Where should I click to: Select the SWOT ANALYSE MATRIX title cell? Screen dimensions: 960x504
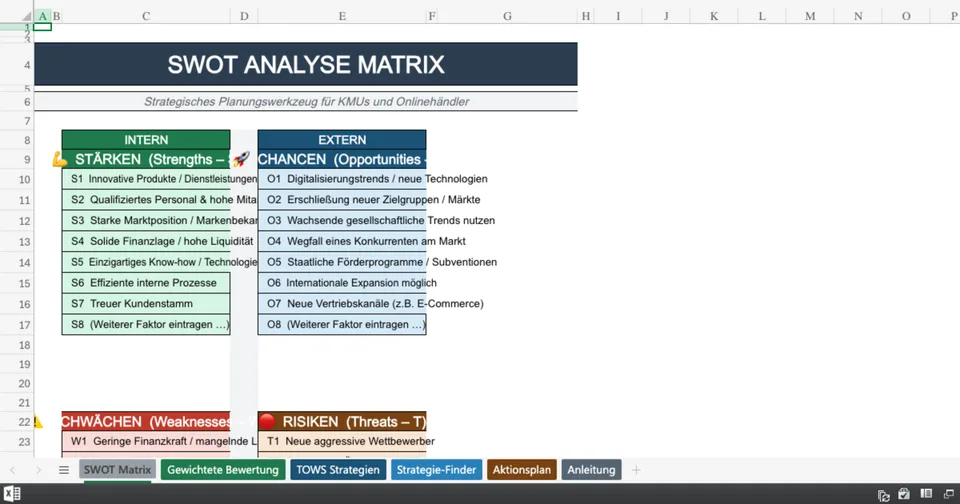coord(306,64)
